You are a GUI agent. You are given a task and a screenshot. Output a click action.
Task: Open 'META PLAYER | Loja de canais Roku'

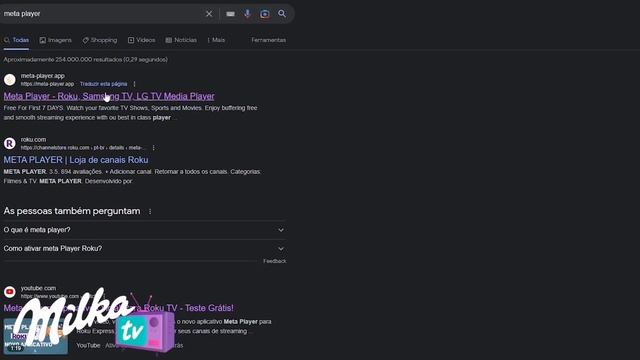[76, 160]
